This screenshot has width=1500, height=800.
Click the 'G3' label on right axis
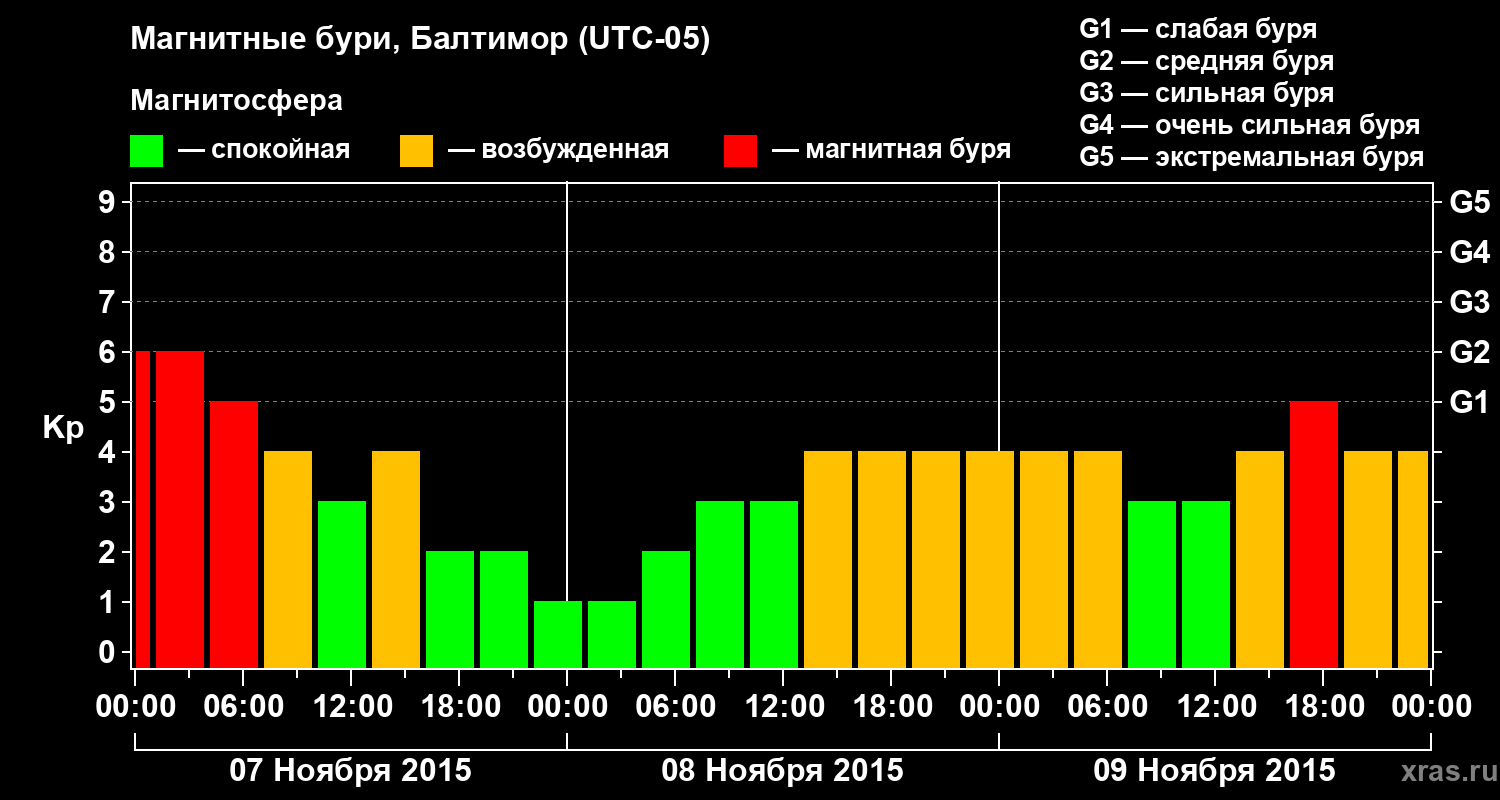[x=1469, y=303]
